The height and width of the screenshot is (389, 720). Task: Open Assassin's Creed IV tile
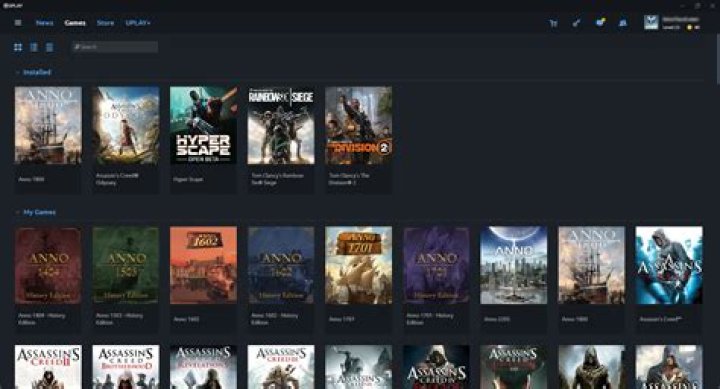(436, 367)
